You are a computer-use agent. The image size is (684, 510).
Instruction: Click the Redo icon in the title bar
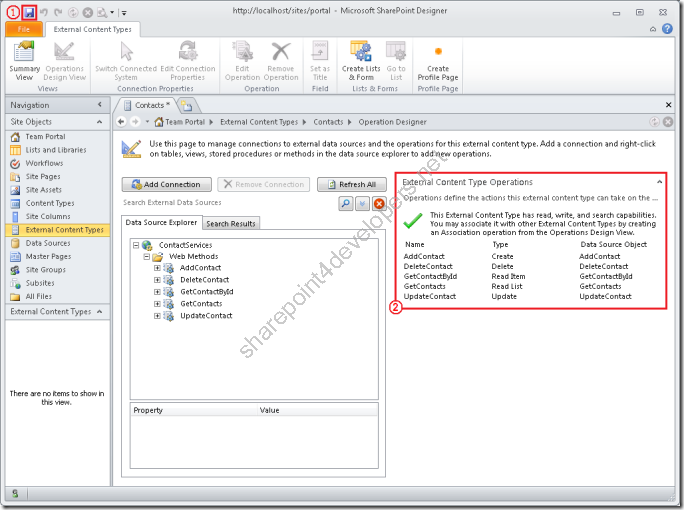tap(58, 13)
